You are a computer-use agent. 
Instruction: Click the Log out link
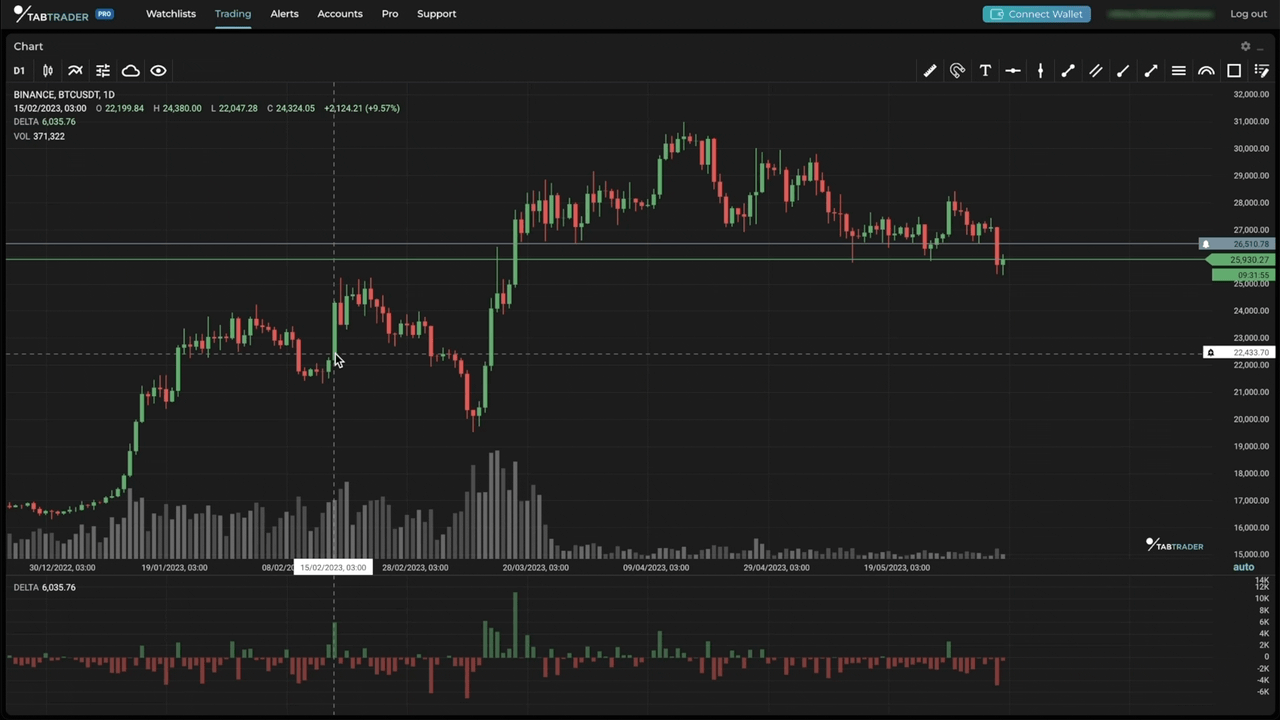click(1248, 13)
